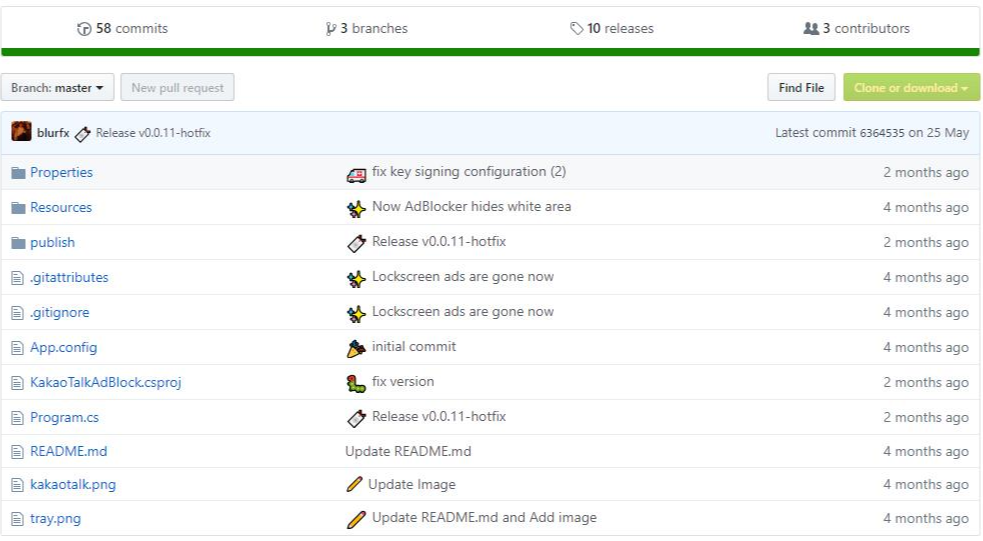Click ambulance emoji beside fix key signing
Viewport: 983px width, 541px height.
[356, 175]
